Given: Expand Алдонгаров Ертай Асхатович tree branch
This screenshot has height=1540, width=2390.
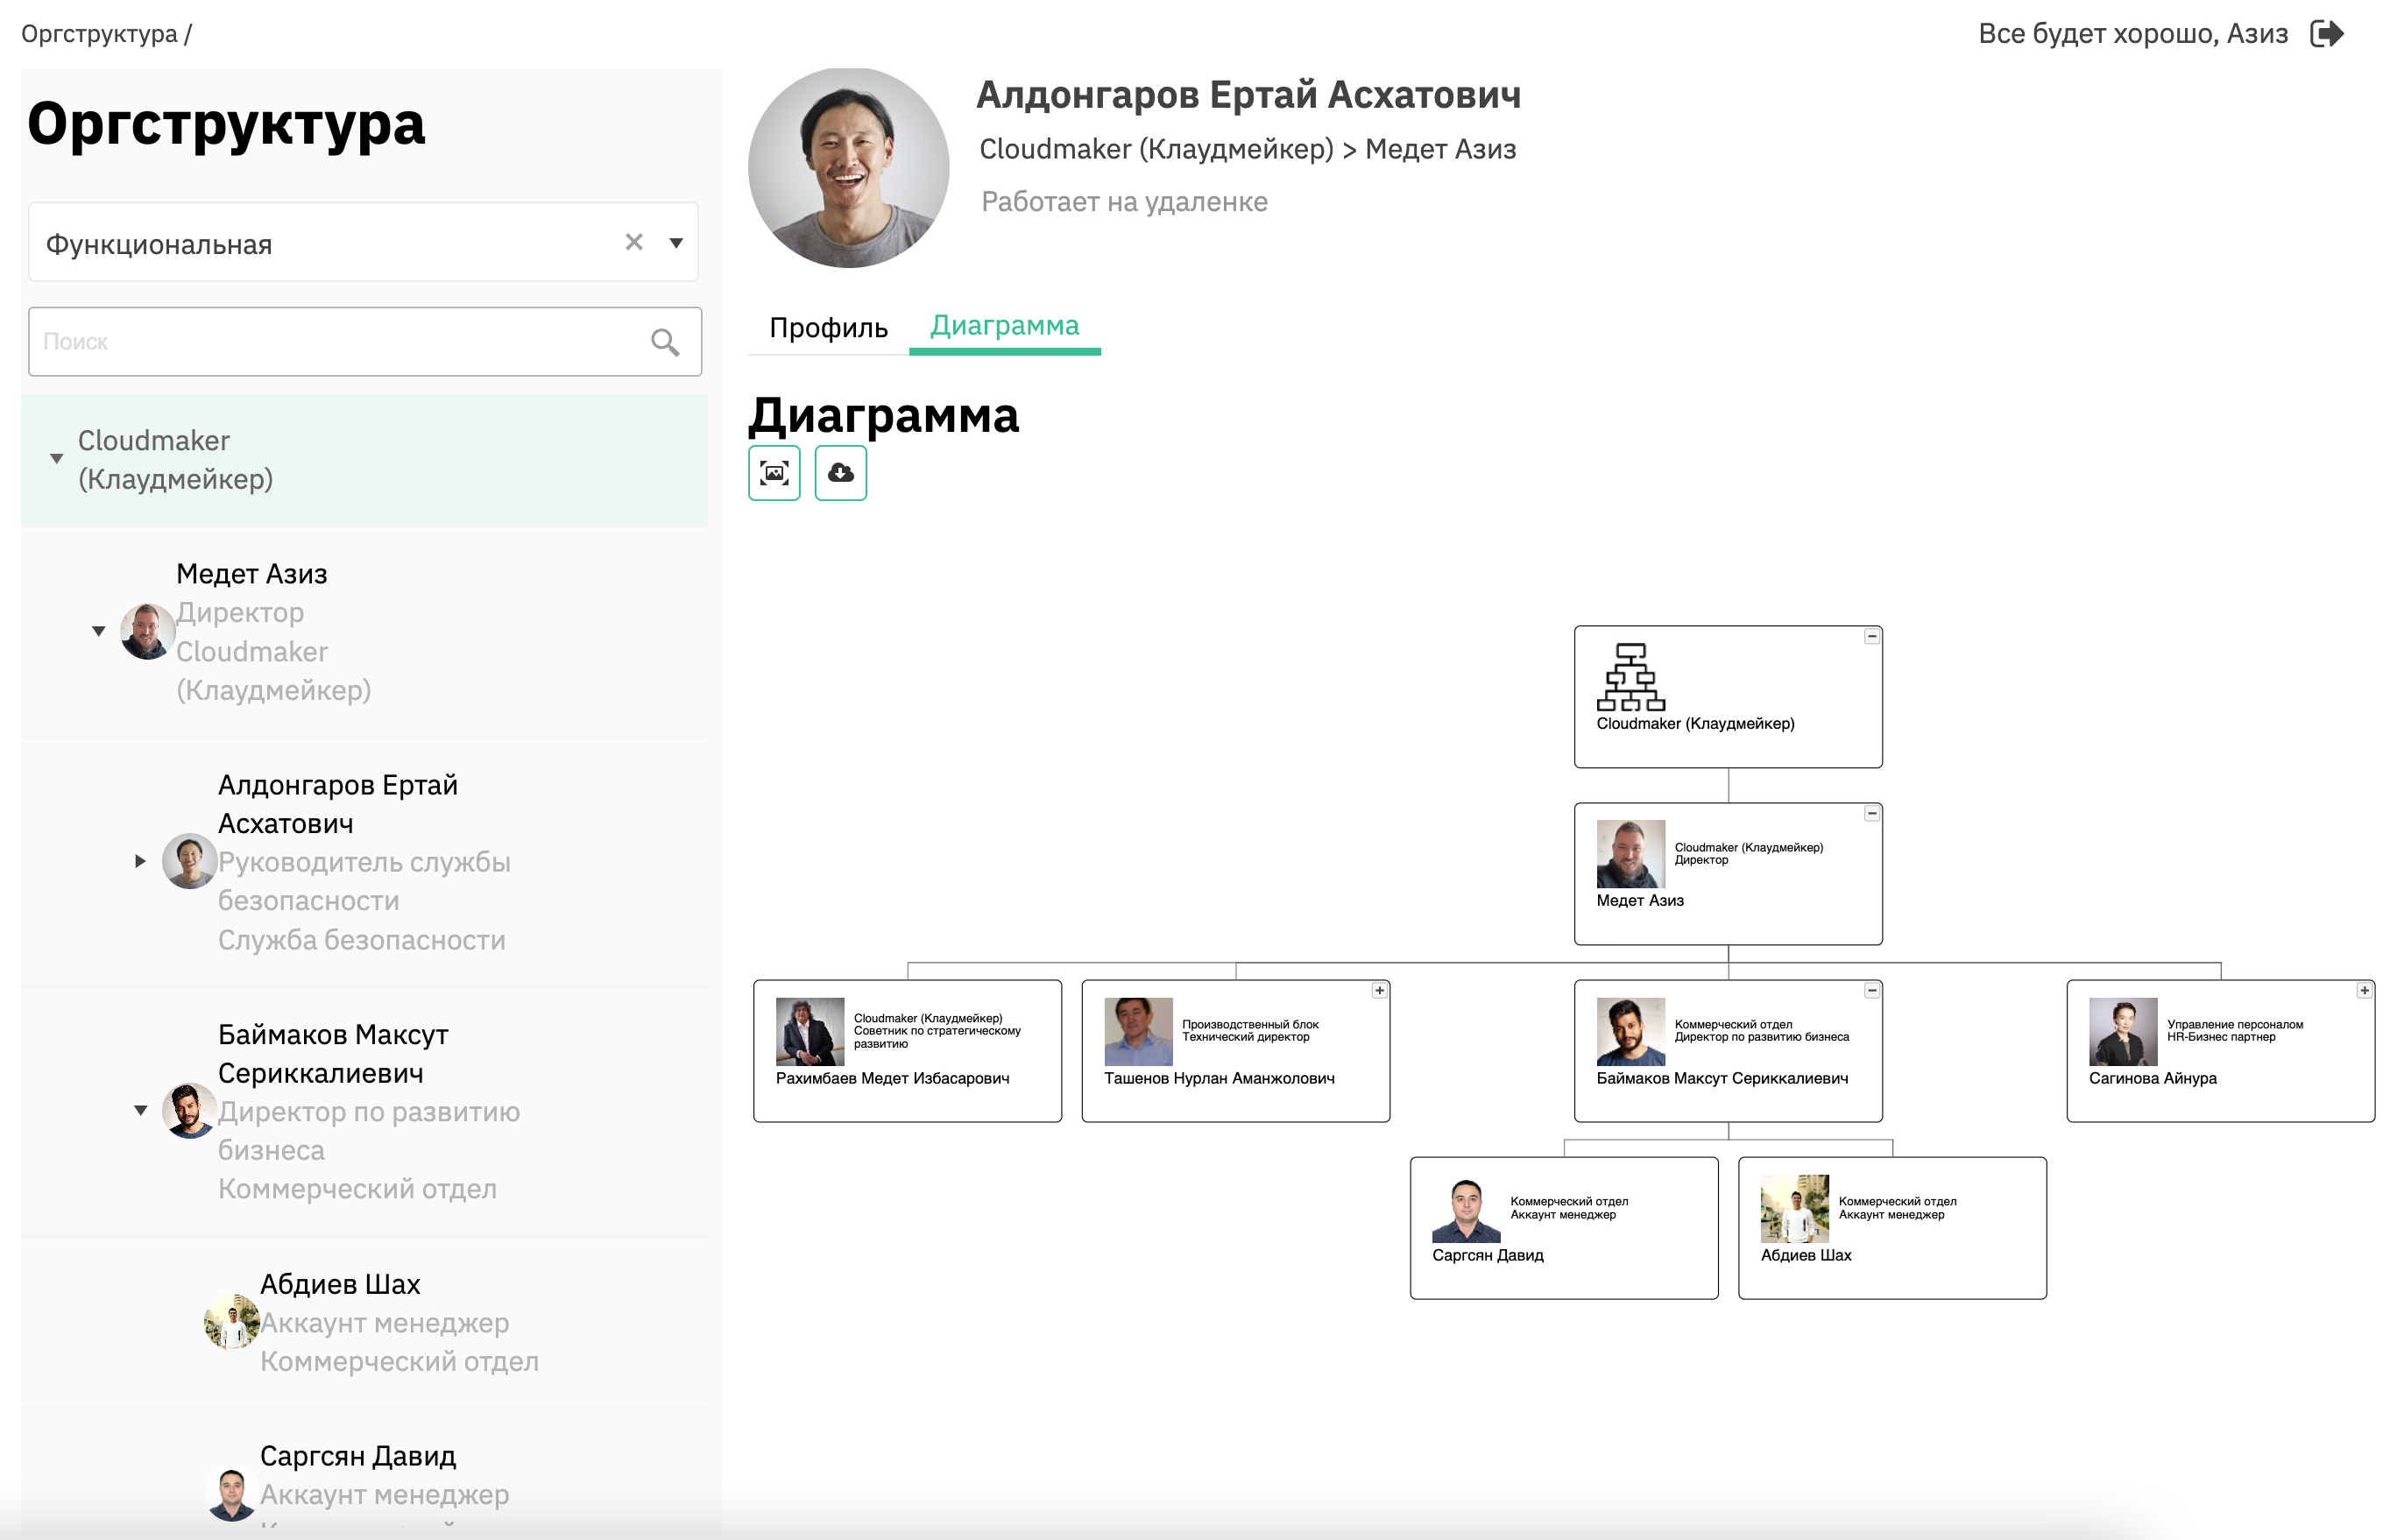Looking at the screenshot, I should click(x=140, y=861).
